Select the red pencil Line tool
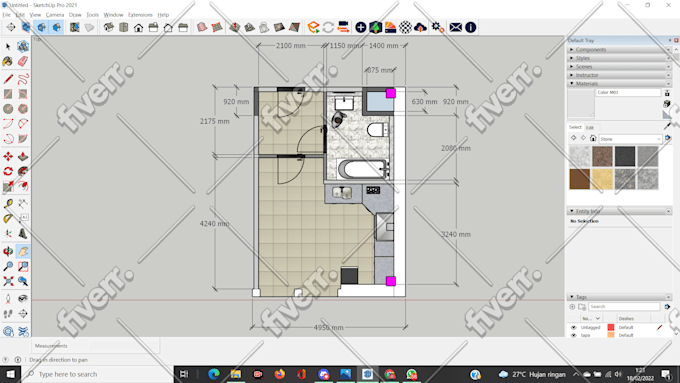This screenshot has height=383, width=680. [8, 79]
